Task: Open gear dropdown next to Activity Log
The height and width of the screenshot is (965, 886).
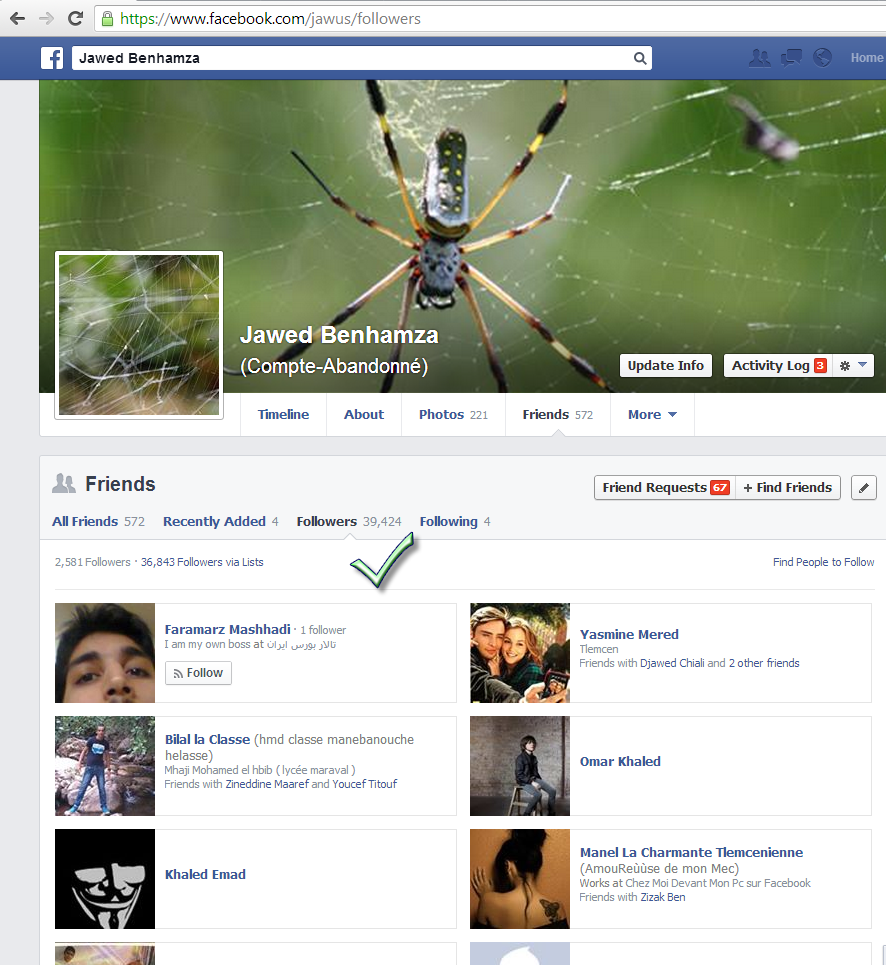Action: [x=854, y=366]
